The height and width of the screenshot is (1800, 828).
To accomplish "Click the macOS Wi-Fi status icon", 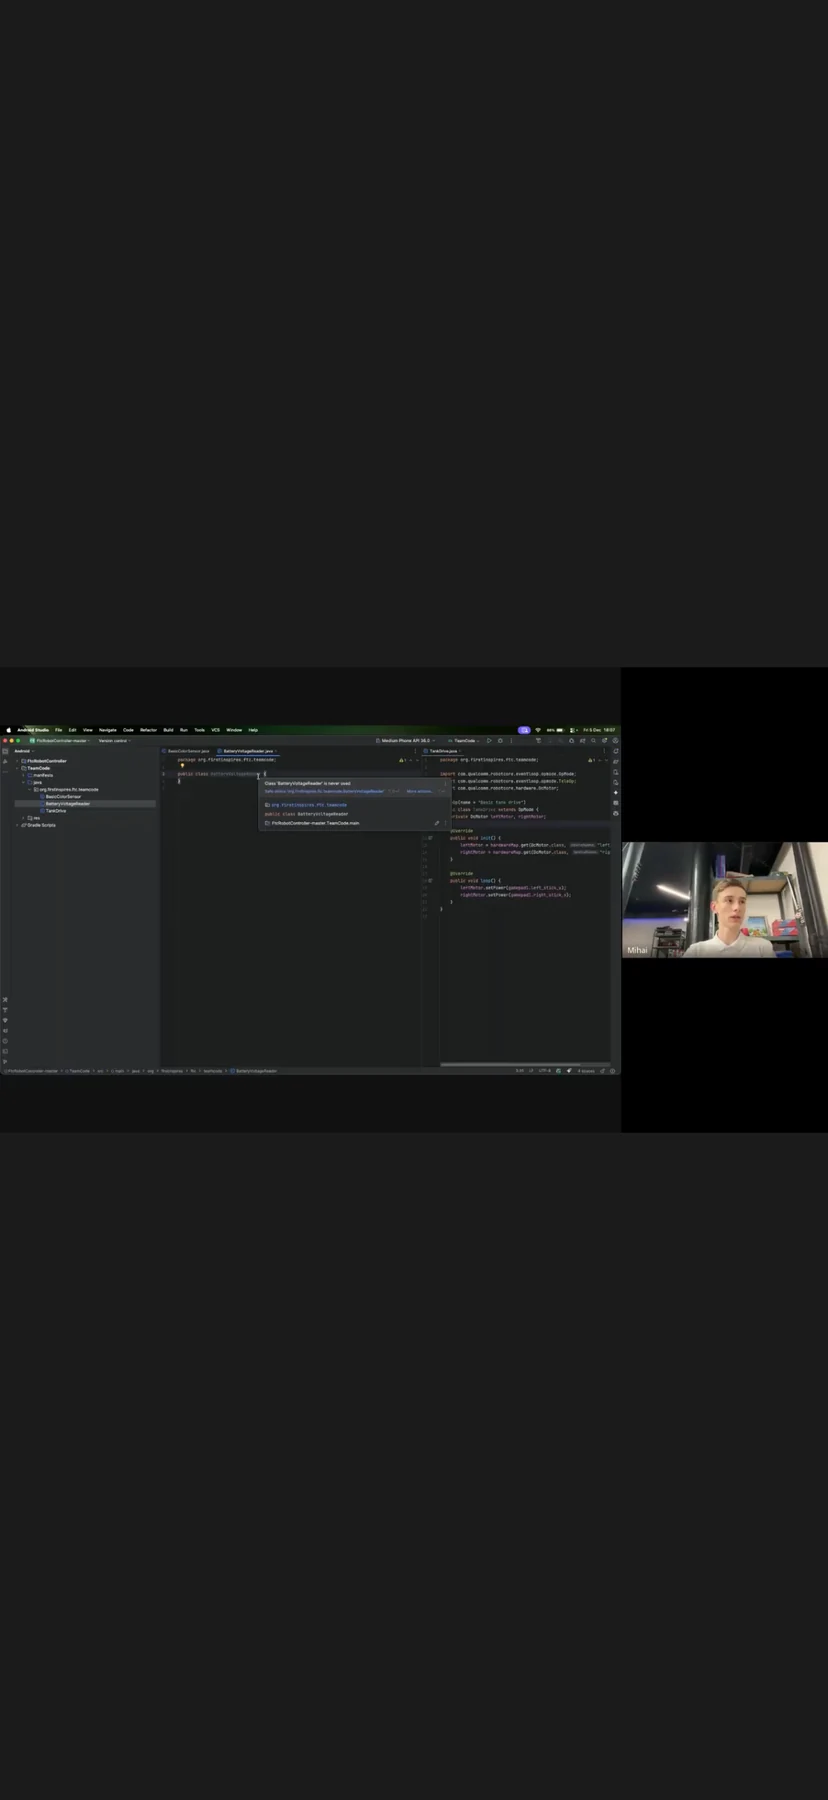I will 538,730.
